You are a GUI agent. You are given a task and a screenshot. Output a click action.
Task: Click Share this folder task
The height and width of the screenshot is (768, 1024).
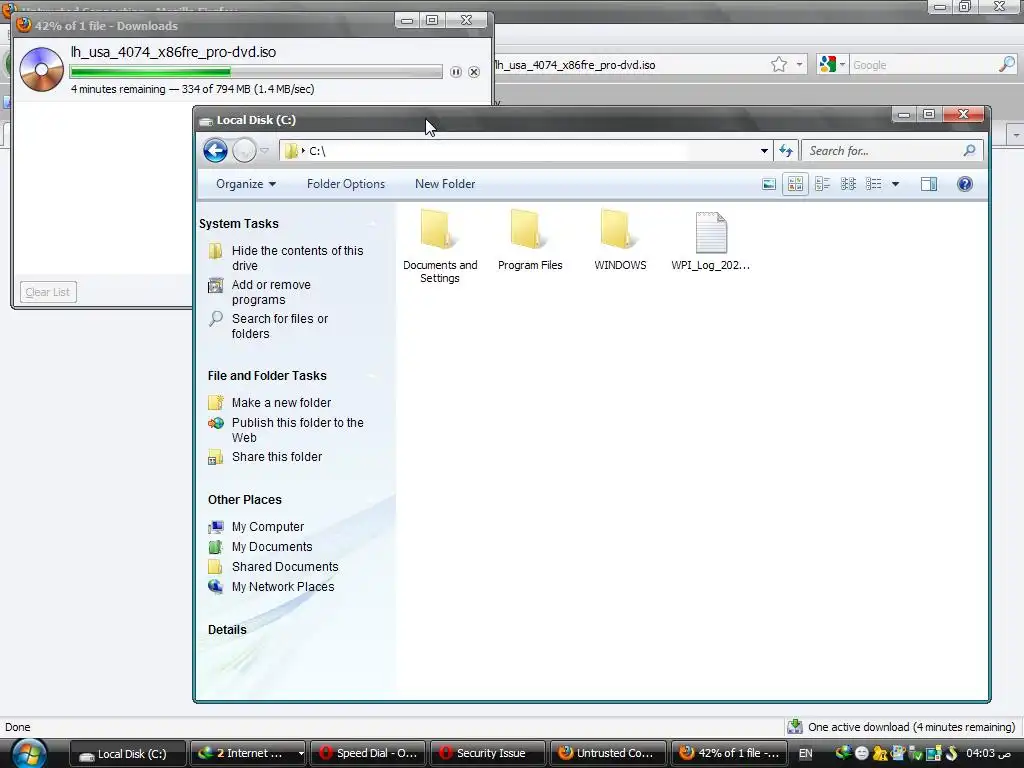pos(276,456)
